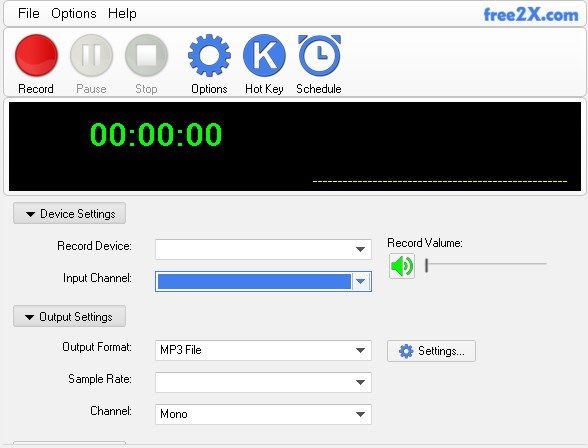This screenshot has height=448, width=588.
Task: Click the Record Volume slider track
Action: 486,264
